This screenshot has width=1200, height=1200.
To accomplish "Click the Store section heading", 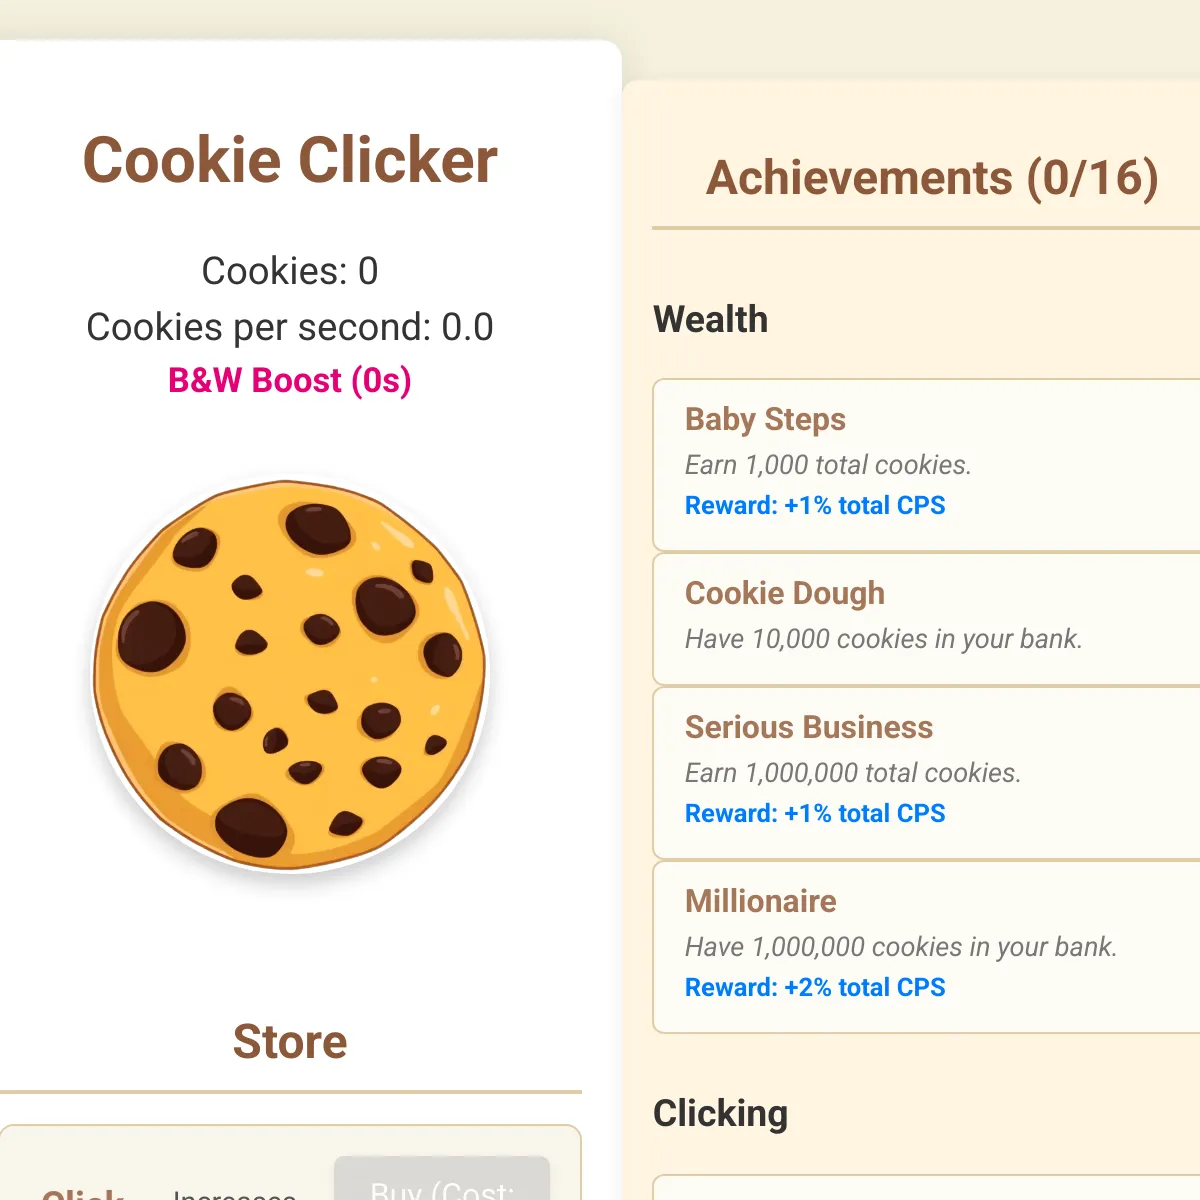I will pyautogui.click(x=290, y=1042).
